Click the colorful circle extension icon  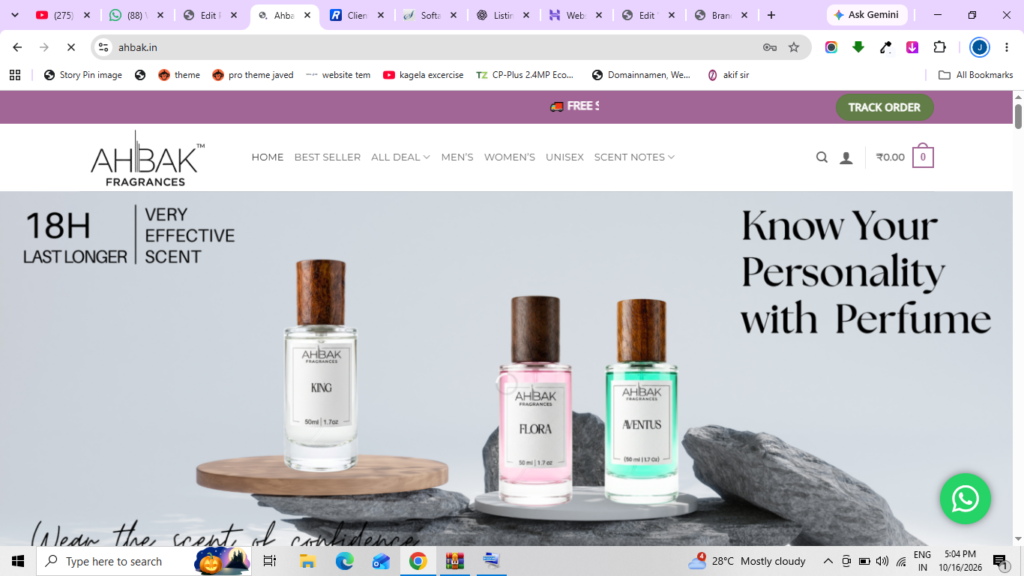pyautogui.click(x=831, y=47)
